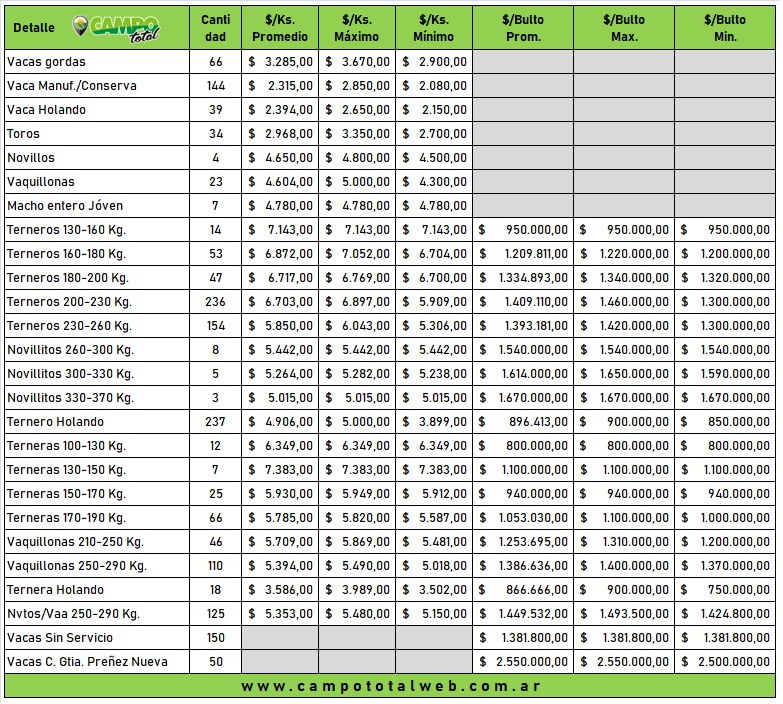The width and height of the screenshot is (783, 704).
Task: Select the Vacas gordas row label
Action: tap(46, 62)
